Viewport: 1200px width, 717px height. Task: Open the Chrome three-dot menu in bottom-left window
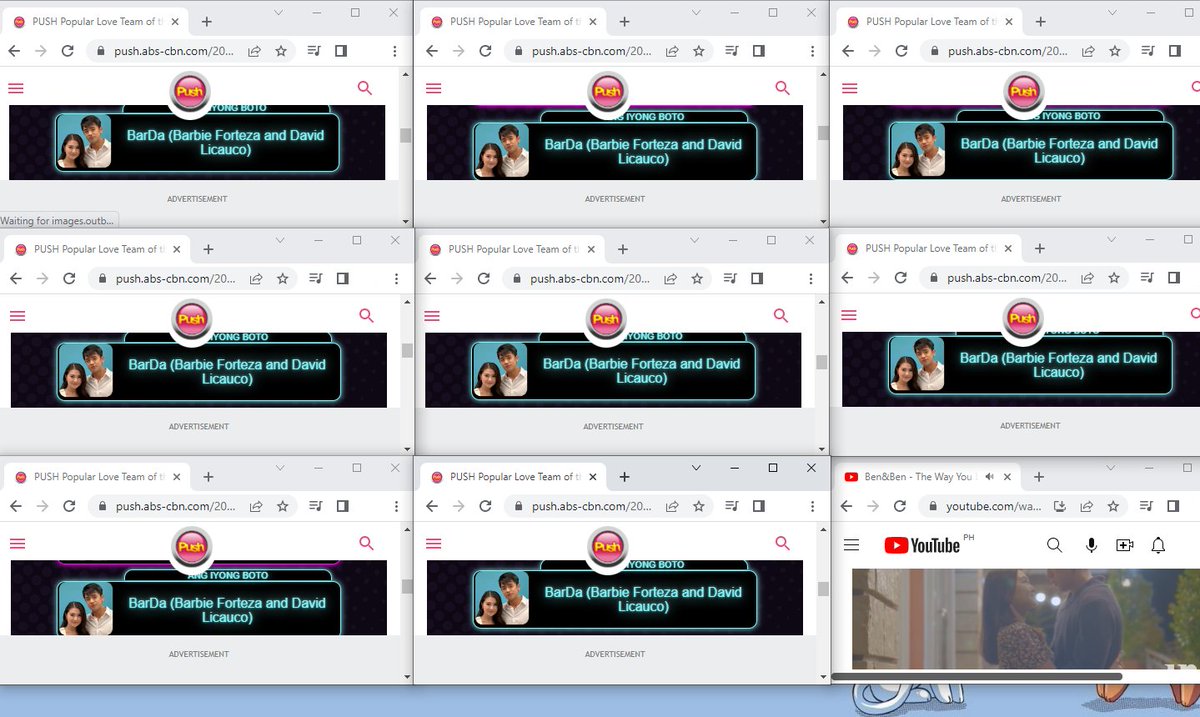397,507
